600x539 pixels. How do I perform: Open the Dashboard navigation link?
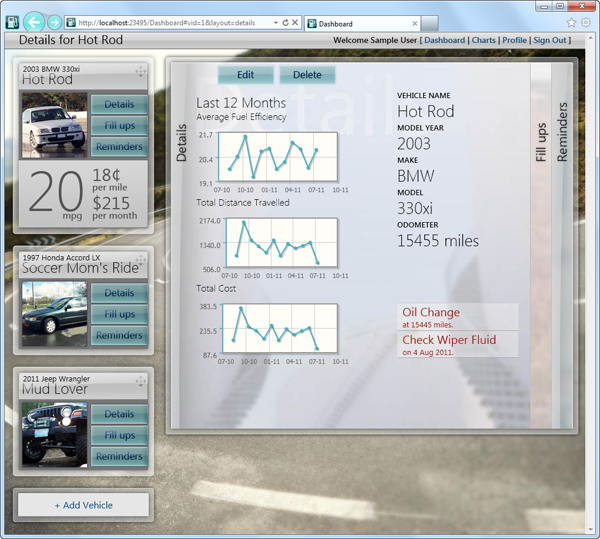click(445, 40)
